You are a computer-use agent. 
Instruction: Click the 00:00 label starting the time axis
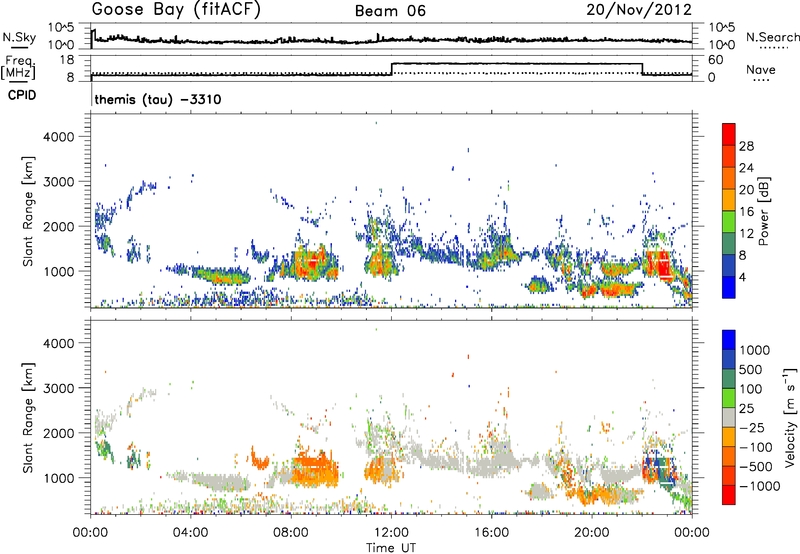[x=90, y=533]
